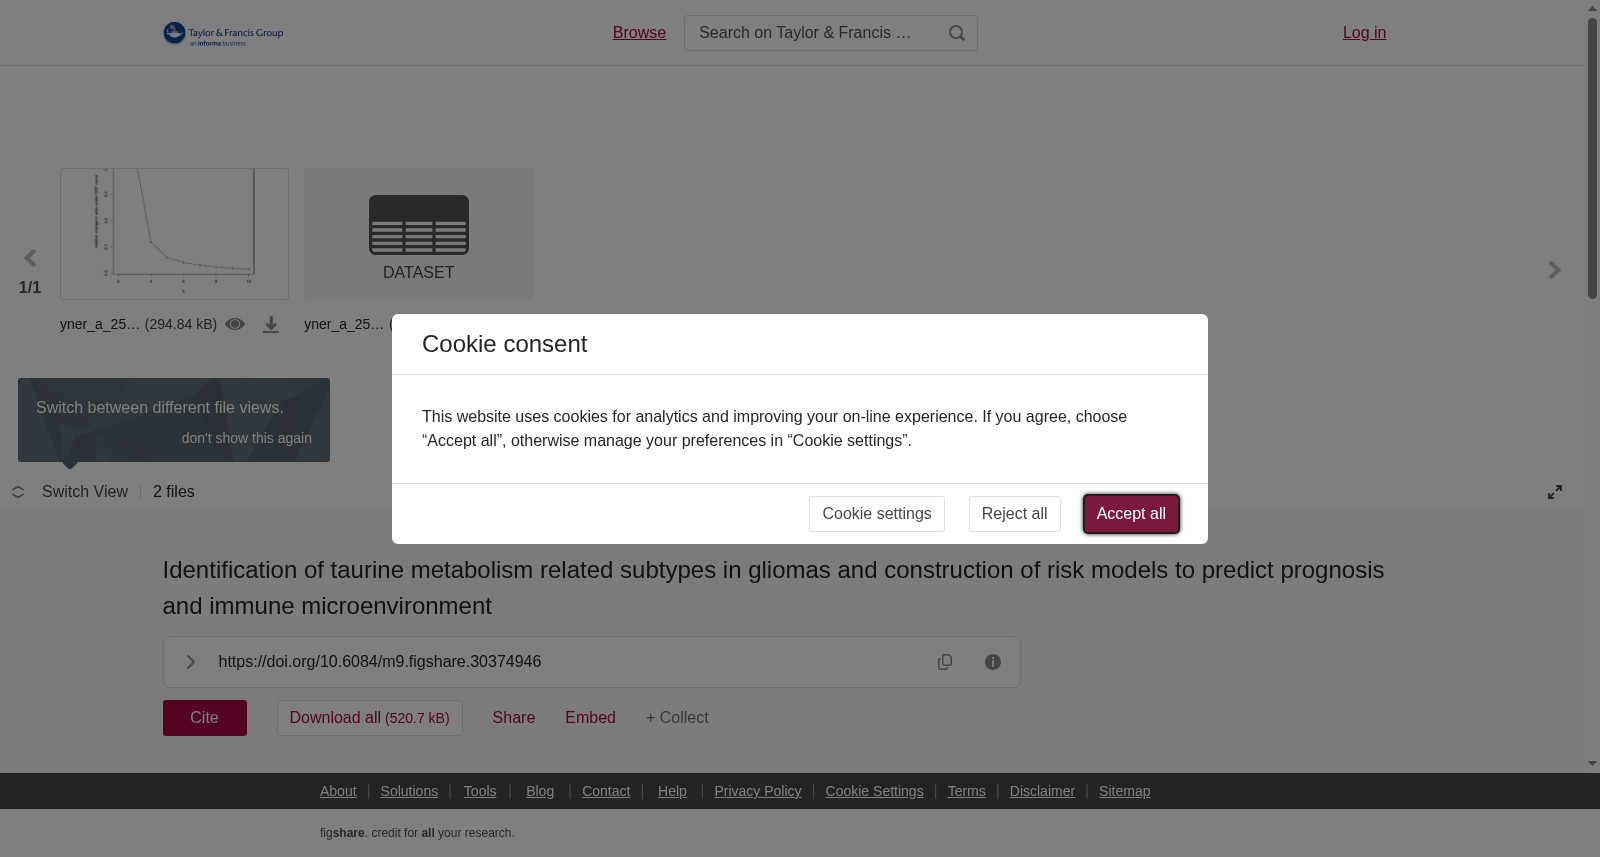The width and height of the screenshot is (1600, 857).
Task: Open Blog footer link
Action: [540, 791]
